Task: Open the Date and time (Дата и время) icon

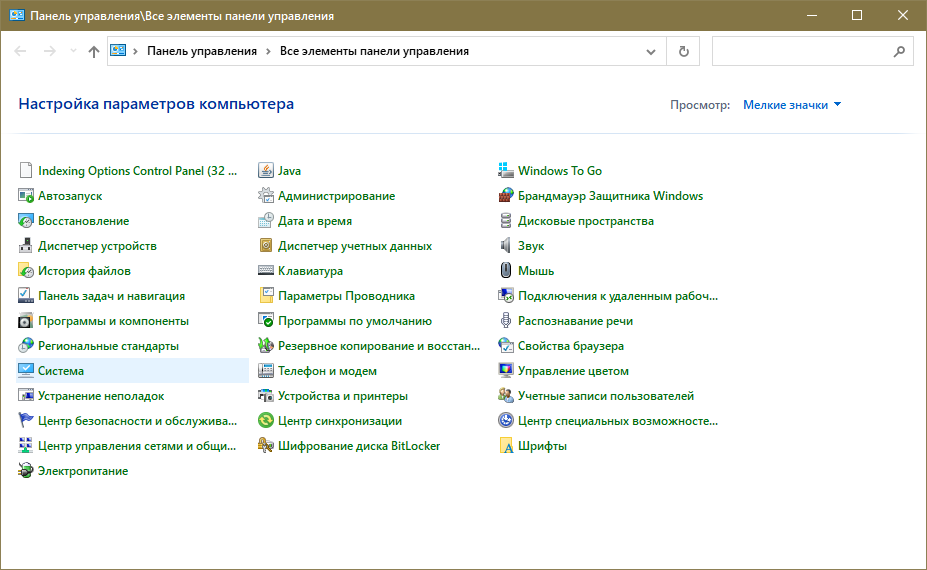Action: (266, 221)
